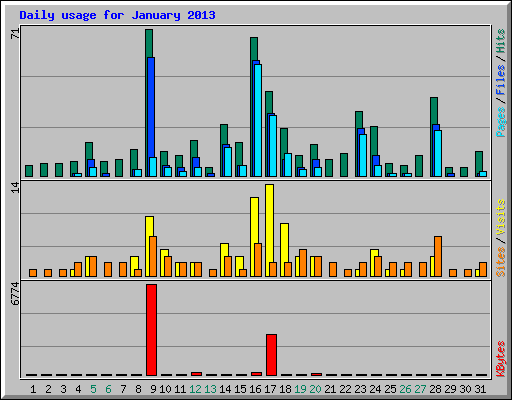Click the 'Sites' legend label

500,262
